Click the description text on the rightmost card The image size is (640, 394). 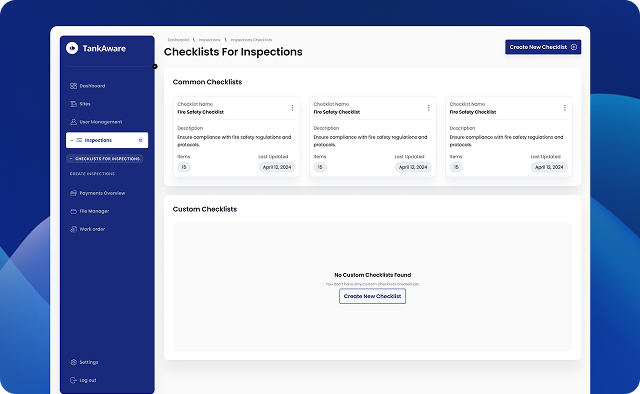coord(507,141)
